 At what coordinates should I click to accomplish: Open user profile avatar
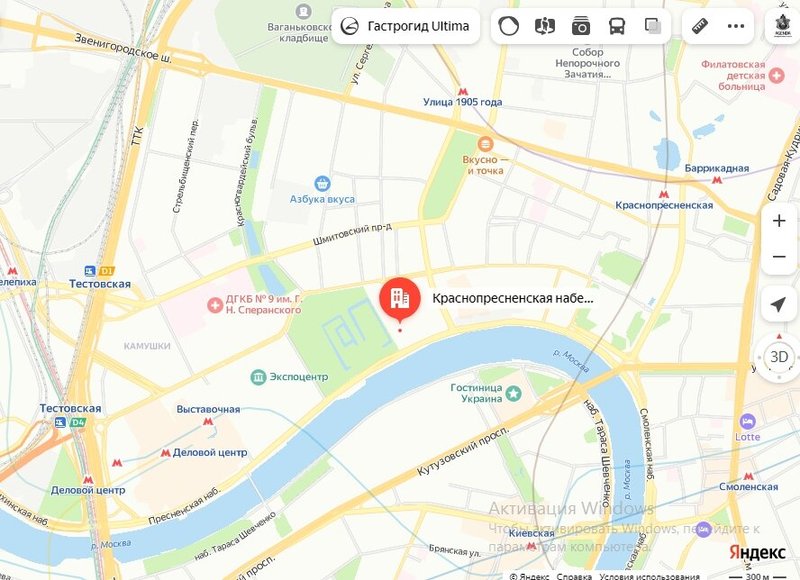[x=783, y=26]
